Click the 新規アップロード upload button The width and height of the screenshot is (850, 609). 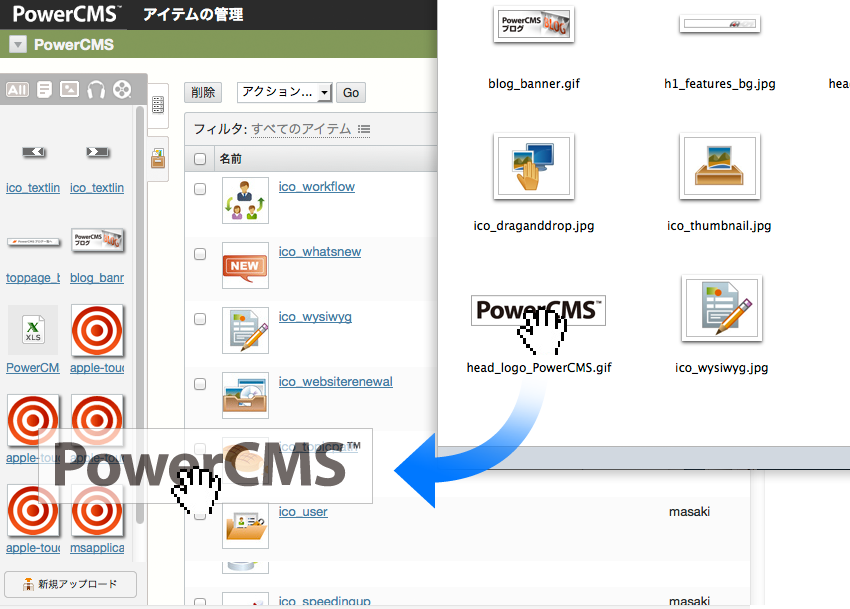pos(70,584)
